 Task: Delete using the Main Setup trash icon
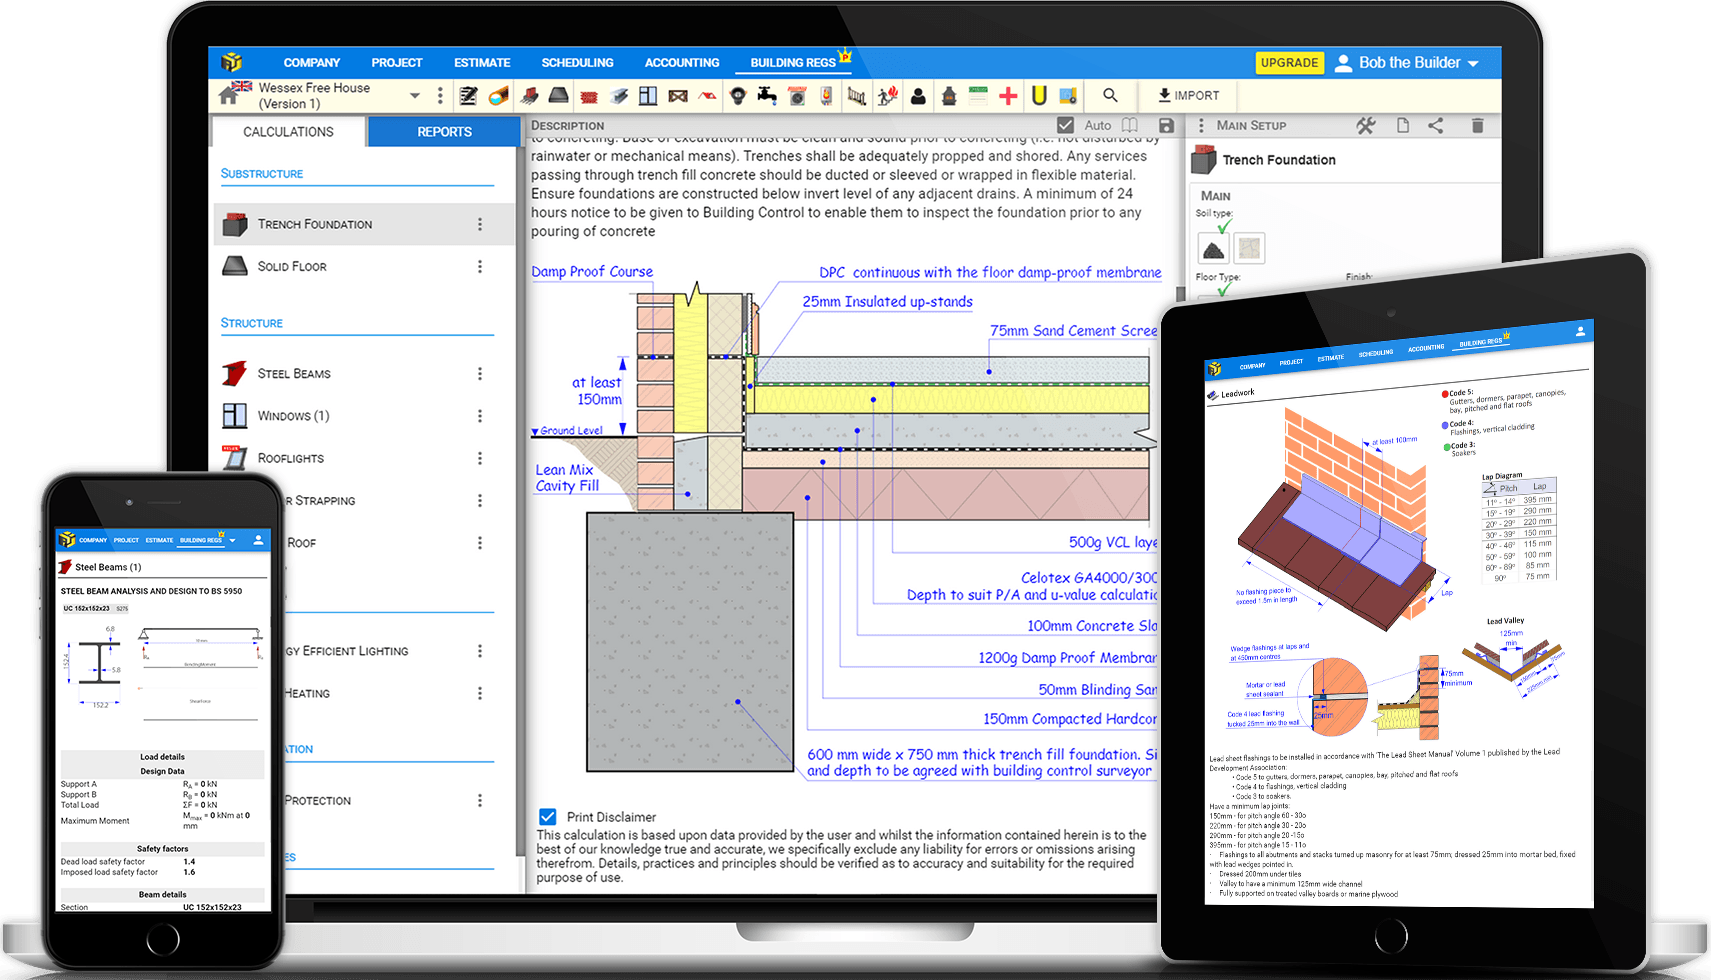click(x=1477, y=125)
